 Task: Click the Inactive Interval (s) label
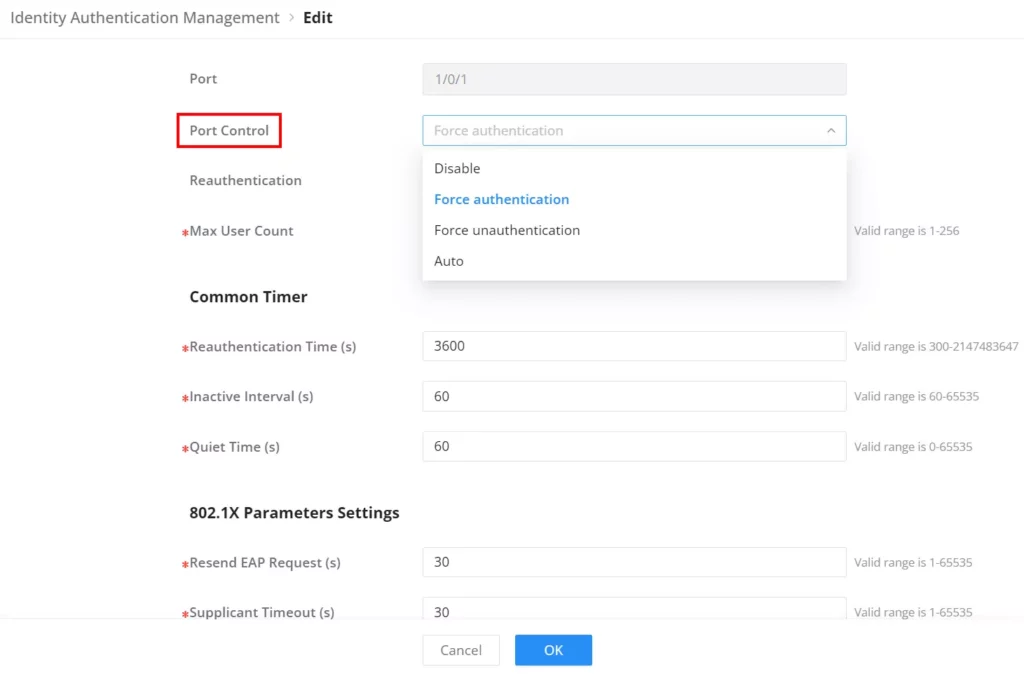tap(251, 396)
